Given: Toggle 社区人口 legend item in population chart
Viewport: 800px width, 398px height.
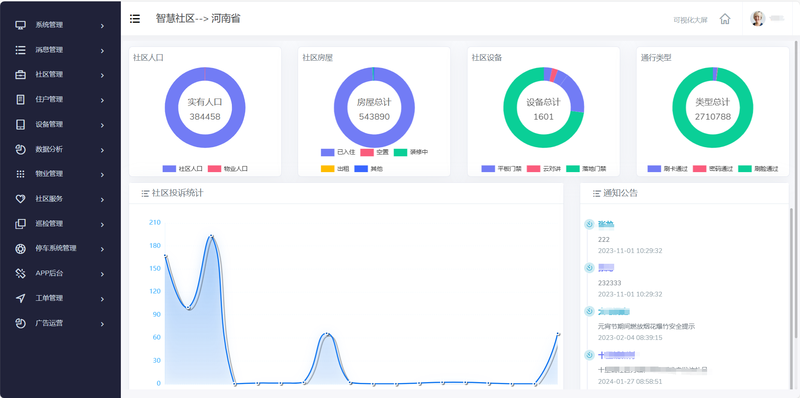Looking at the screenshot, I should click(183, 168).
